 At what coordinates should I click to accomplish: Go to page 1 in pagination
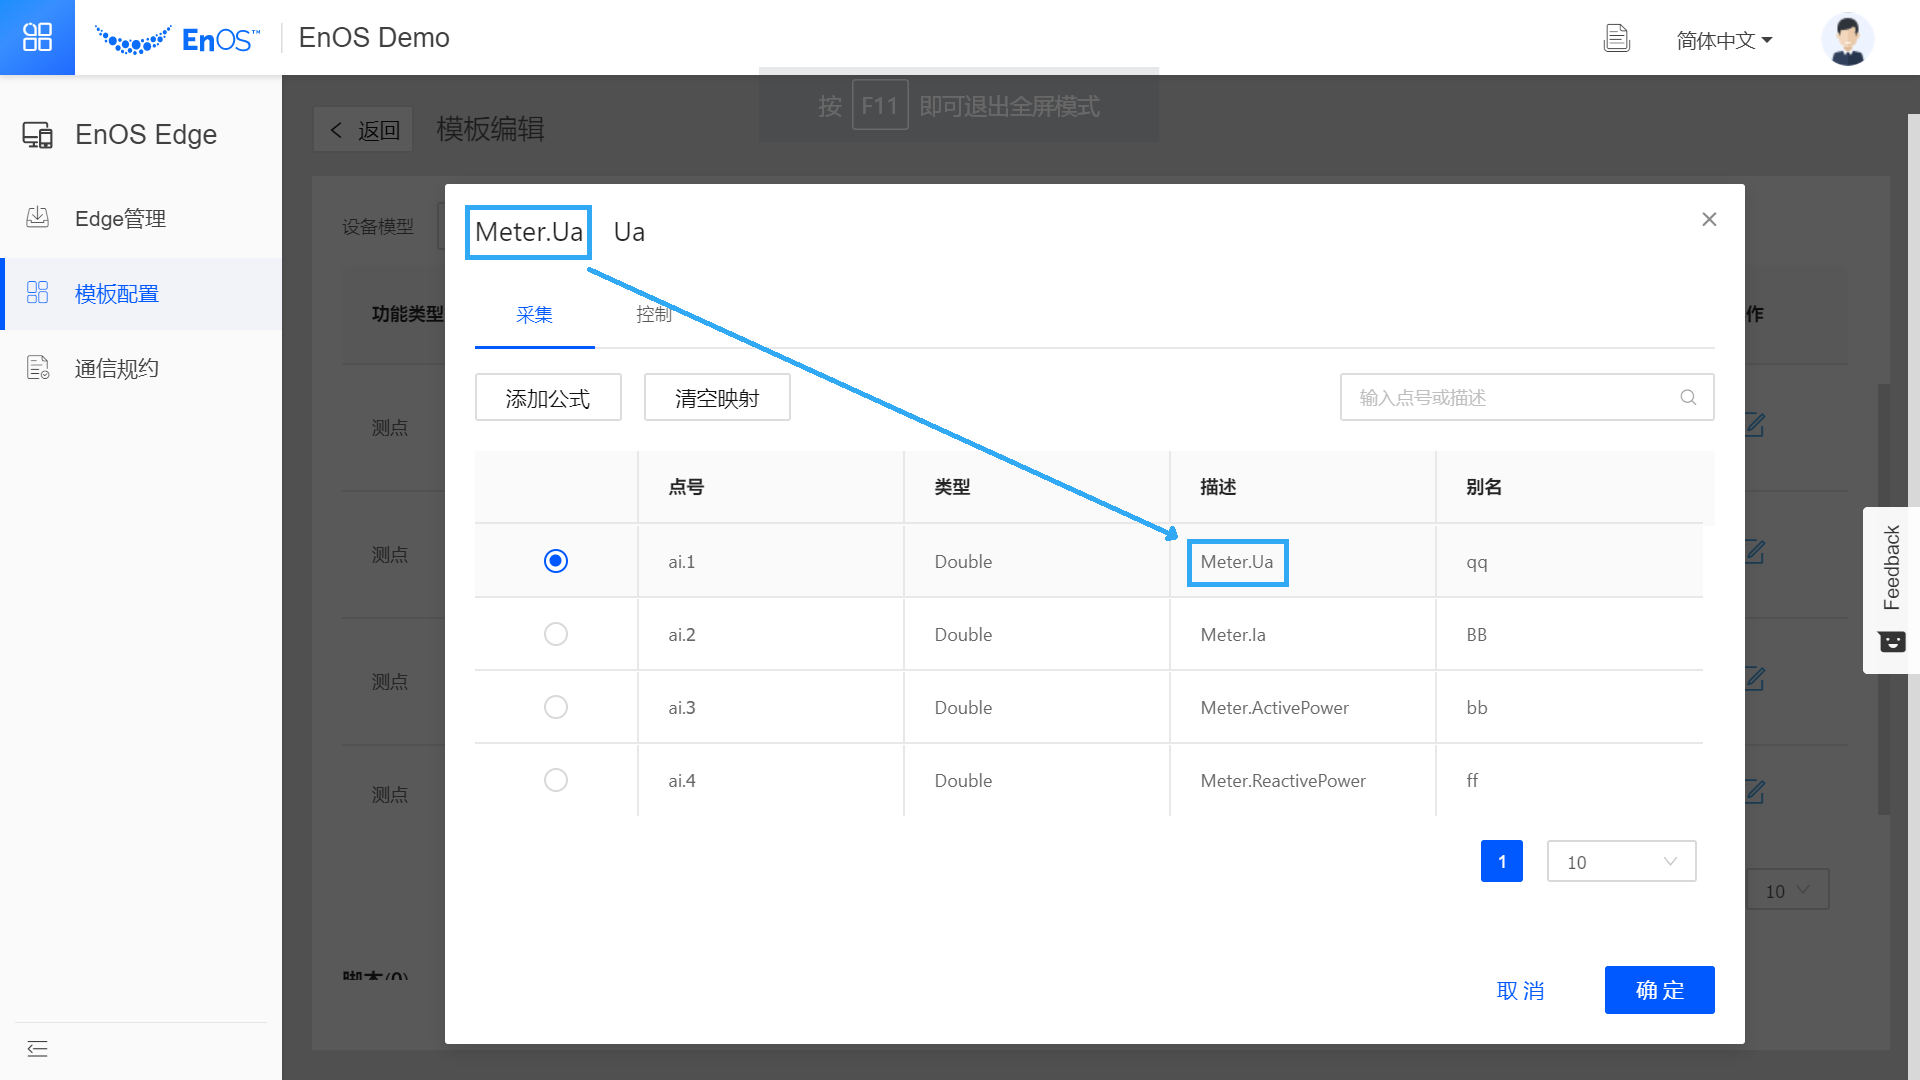pyautogui.click(x=1502, y=861)
